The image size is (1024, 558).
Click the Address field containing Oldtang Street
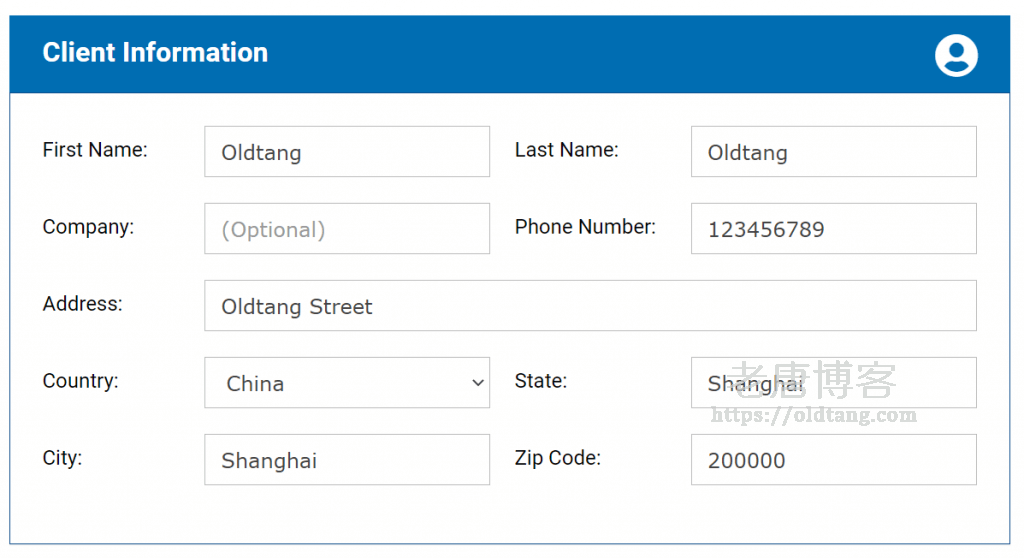pyautogui.click(x=590, y=306)
